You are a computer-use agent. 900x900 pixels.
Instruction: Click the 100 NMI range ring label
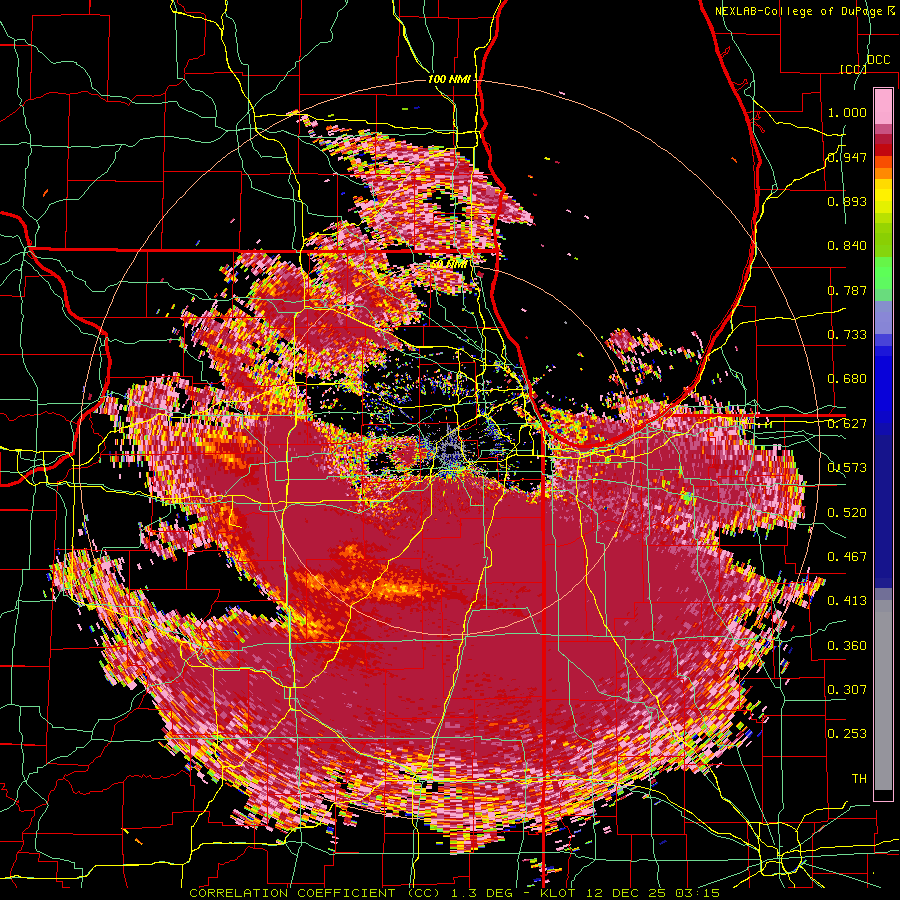coord(449,79)
